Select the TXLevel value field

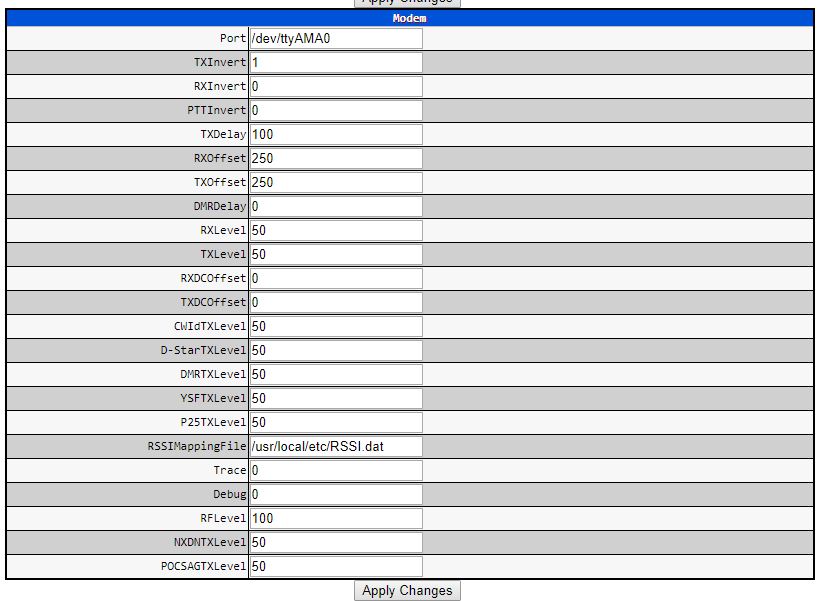point(336,255)
